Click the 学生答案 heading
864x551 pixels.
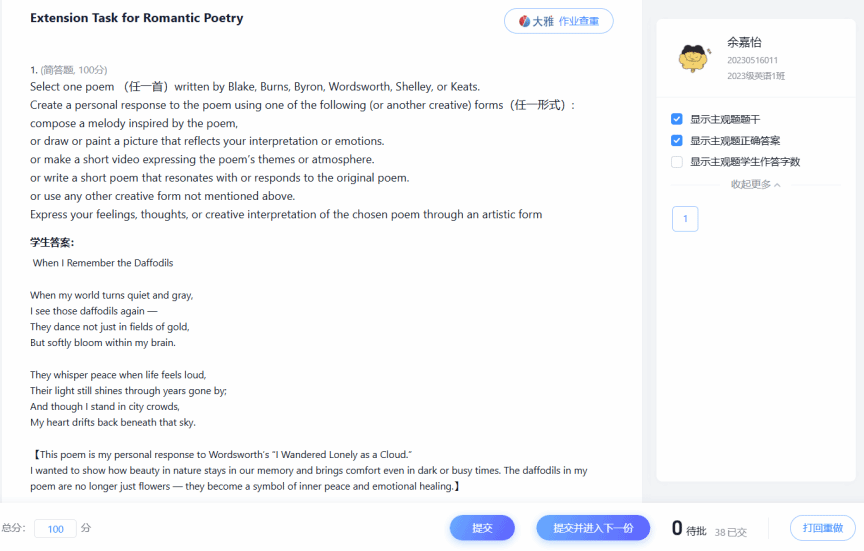click(x=52, y=242)
